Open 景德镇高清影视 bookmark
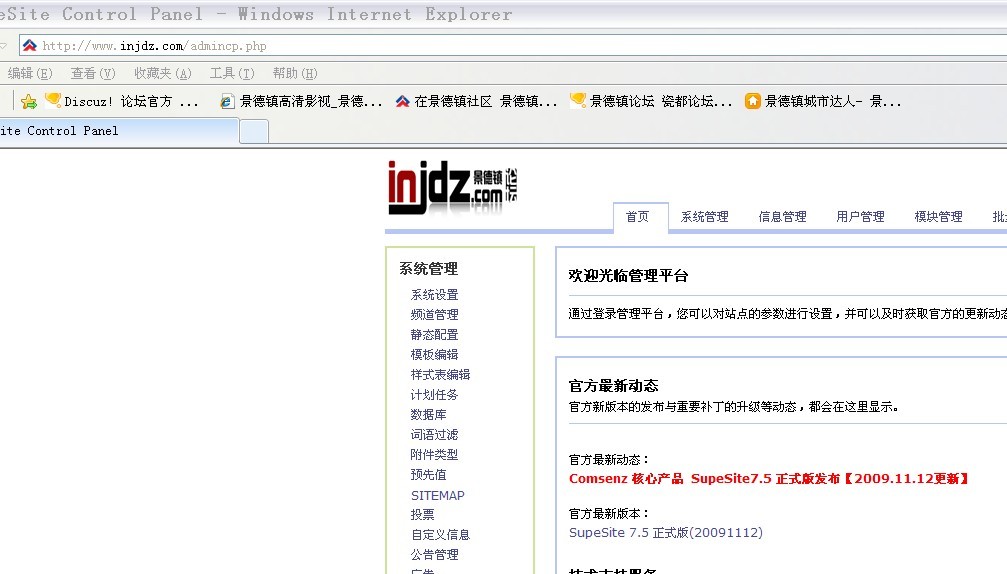1007x574 pixels. pos(301,101)
